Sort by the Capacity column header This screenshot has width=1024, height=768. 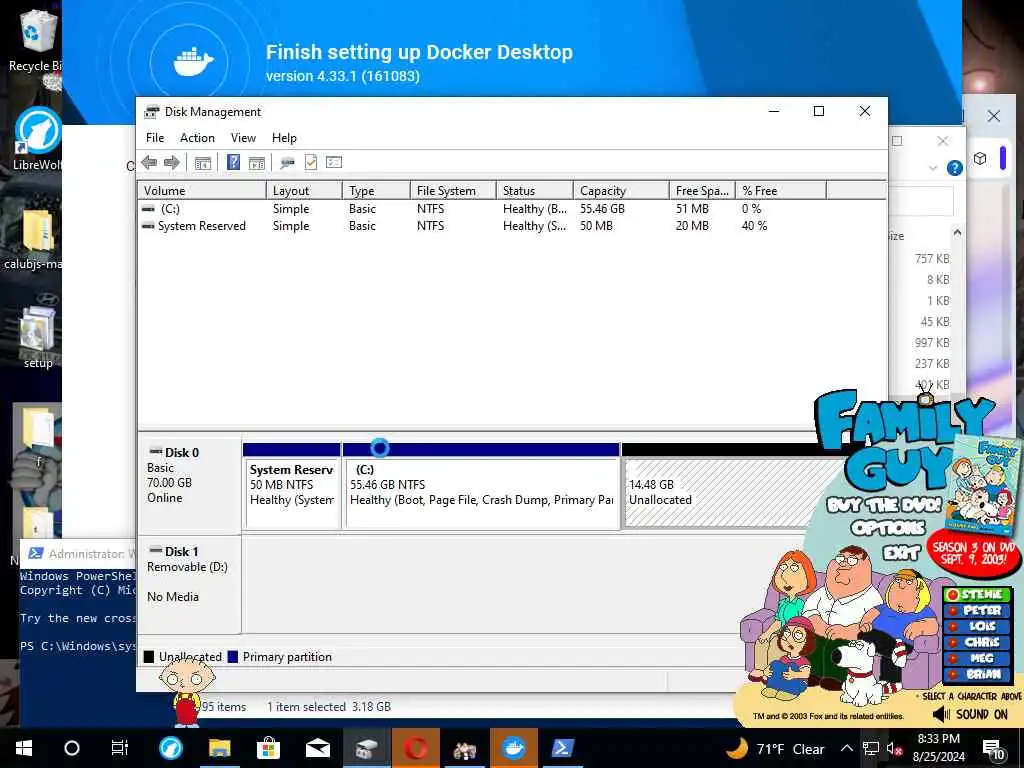point(621,190)
